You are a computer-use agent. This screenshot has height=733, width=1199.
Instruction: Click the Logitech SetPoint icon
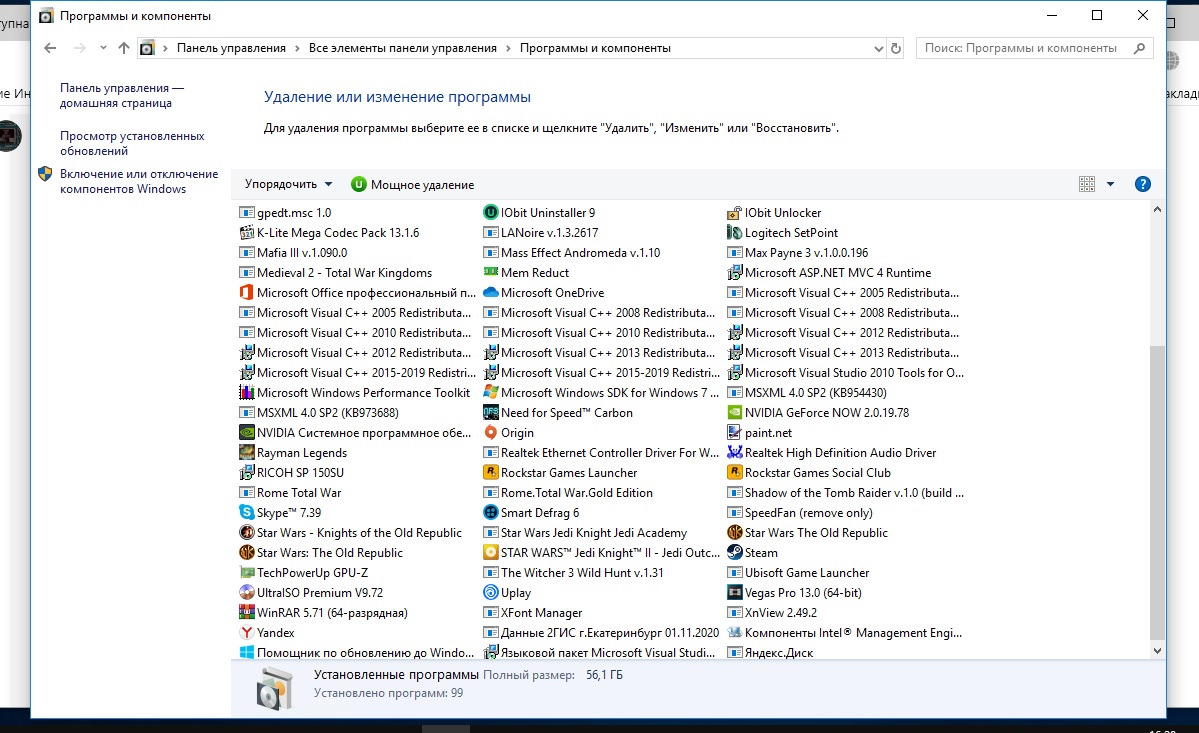[x=734, y=232]
